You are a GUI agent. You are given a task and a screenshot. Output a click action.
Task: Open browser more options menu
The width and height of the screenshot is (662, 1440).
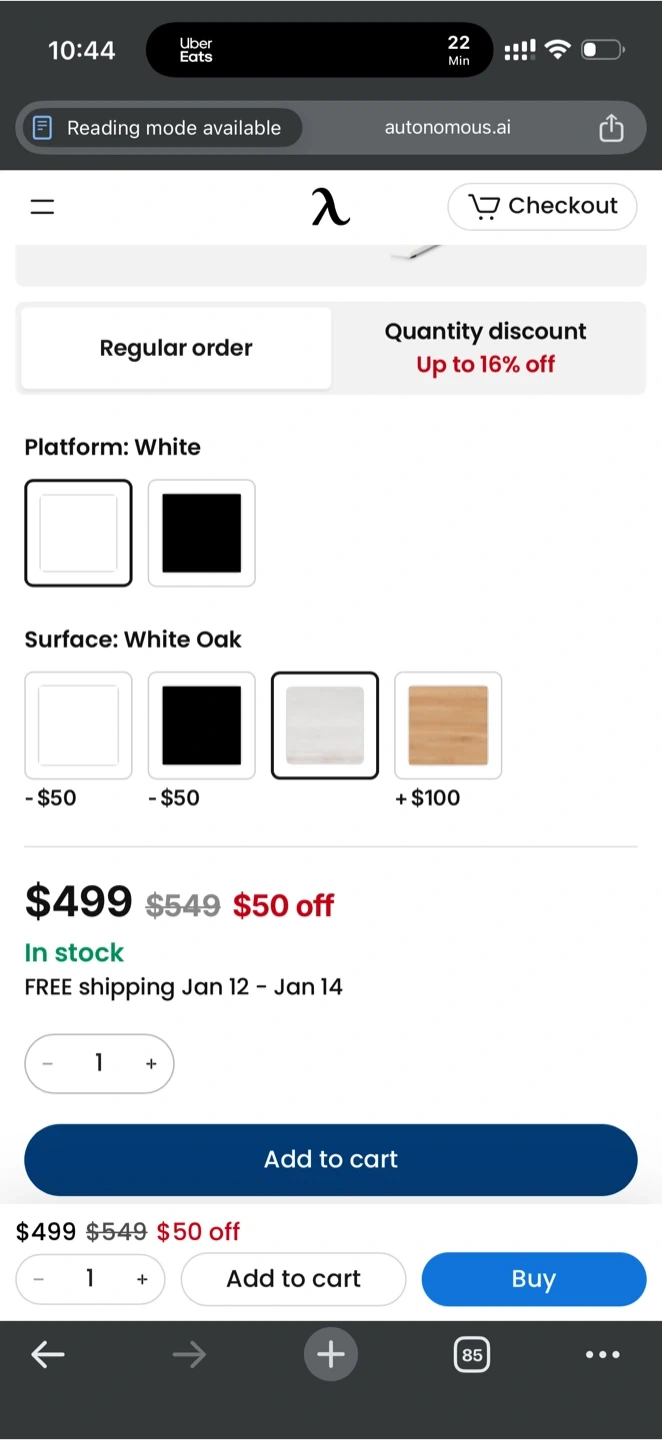pyautogui.click(x=602, y=1355)
